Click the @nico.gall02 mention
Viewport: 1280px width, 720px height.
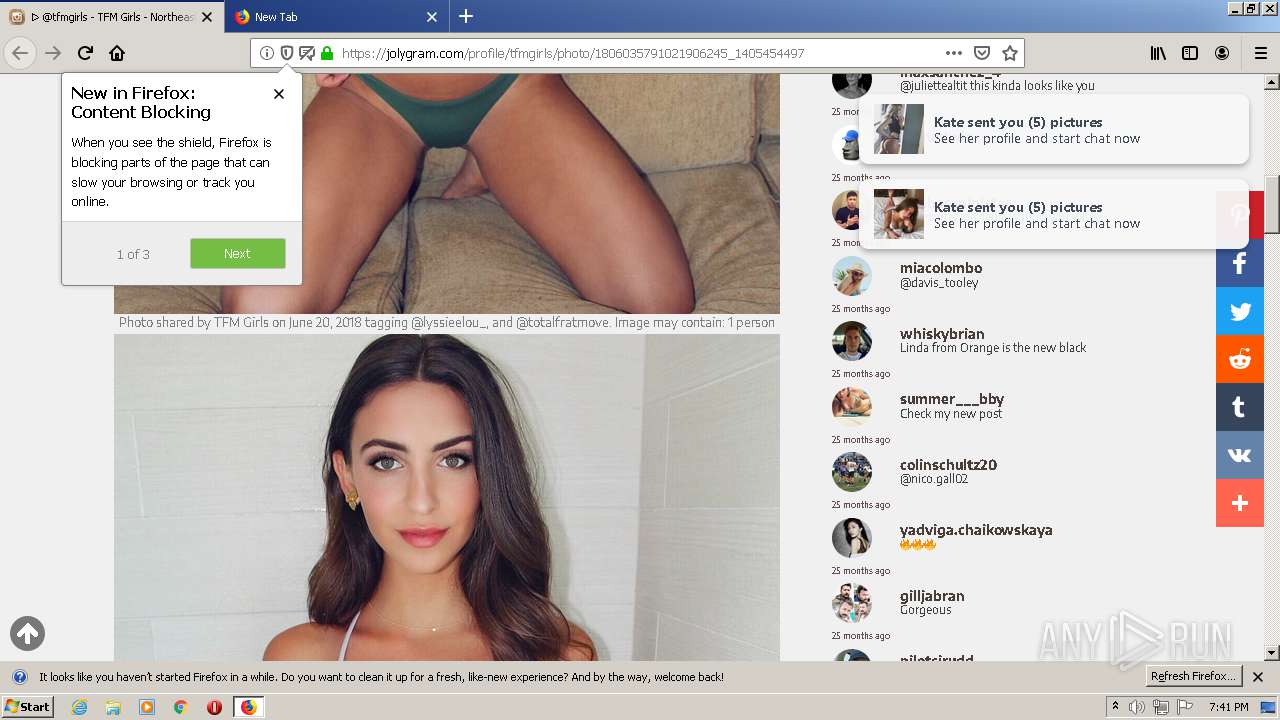coord(934,479)
